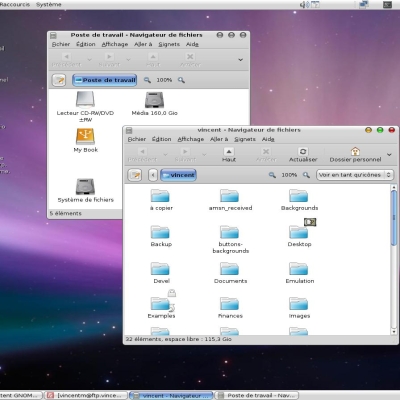This screenshot has height=400, width=400.
Task: Click the Haut button in vincent window
Action: pyautogui.click(x=229, y=155)
